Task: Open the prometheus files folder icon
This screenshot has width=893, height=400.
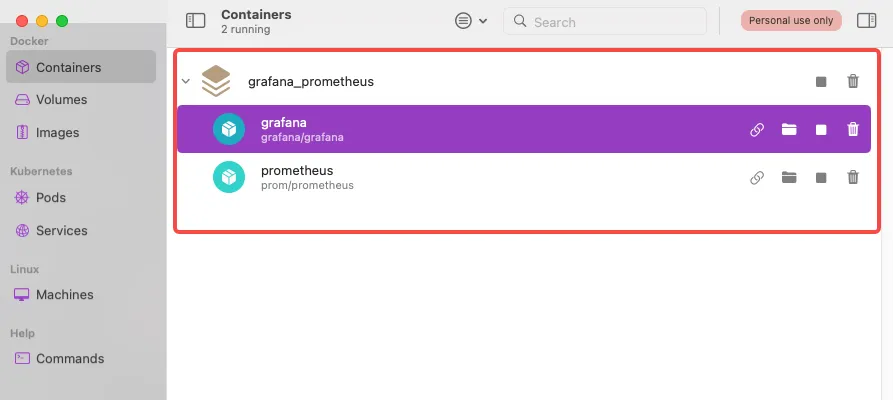Action: click(x=789, y=177)
